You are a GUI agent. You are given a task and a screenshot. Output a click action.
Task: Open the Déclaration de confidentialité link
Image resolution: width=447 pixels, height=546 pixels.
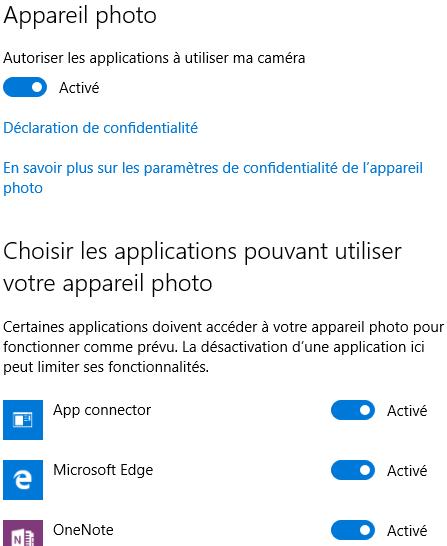pos(101,128)
